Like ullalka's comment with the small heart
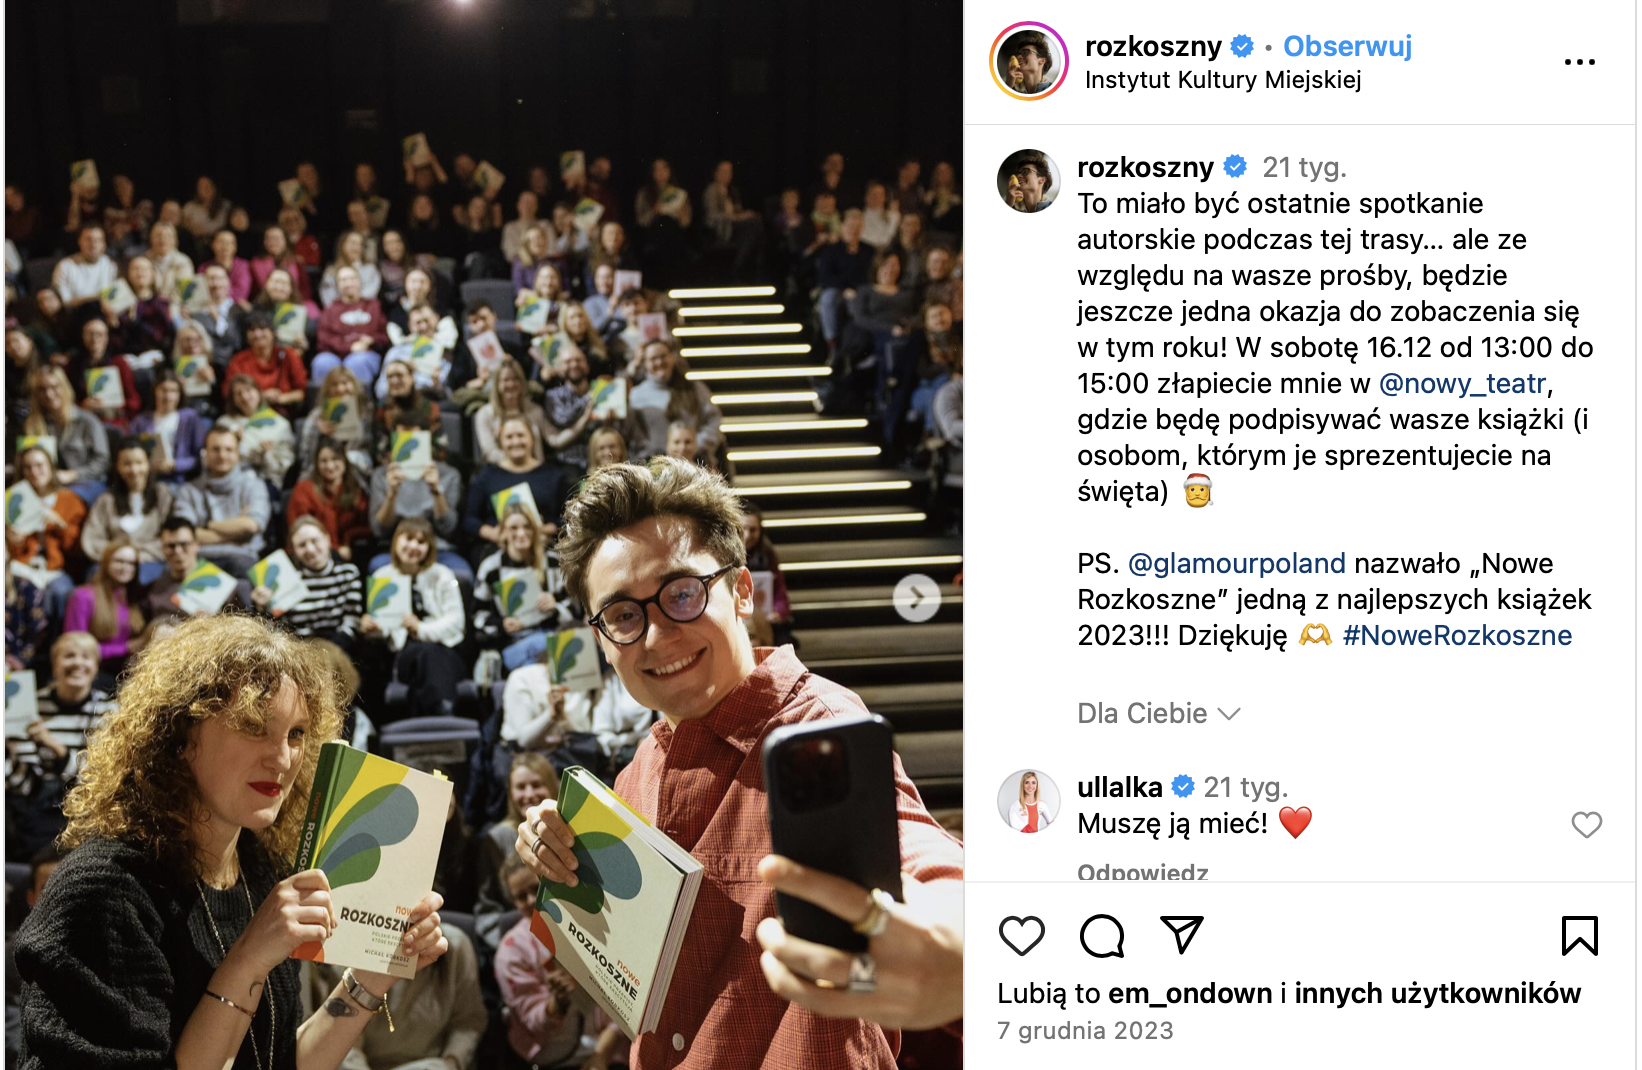 click(x=1587, y=824)
